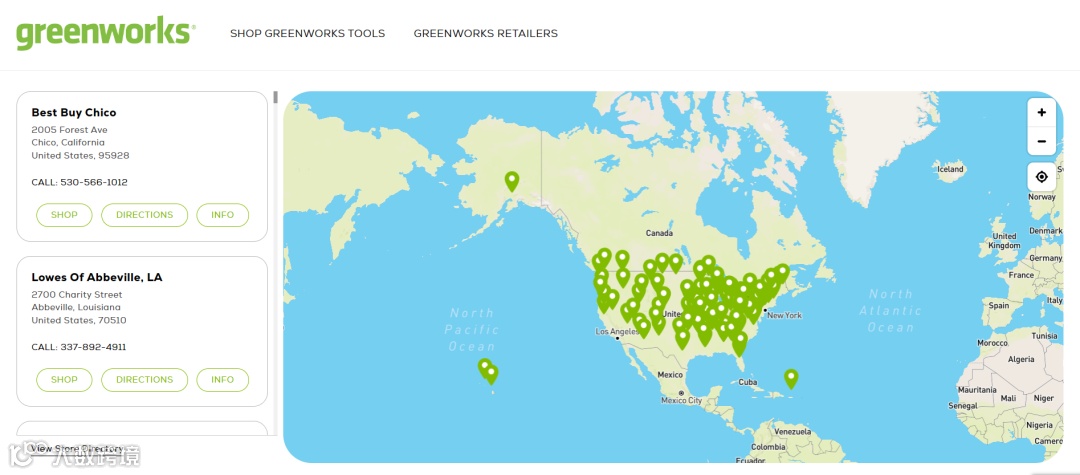Open SHOP GREENWORKS TOOLS menu
Image resolution: width=1080 pixels, height=475 pixels.
(307, 33)
